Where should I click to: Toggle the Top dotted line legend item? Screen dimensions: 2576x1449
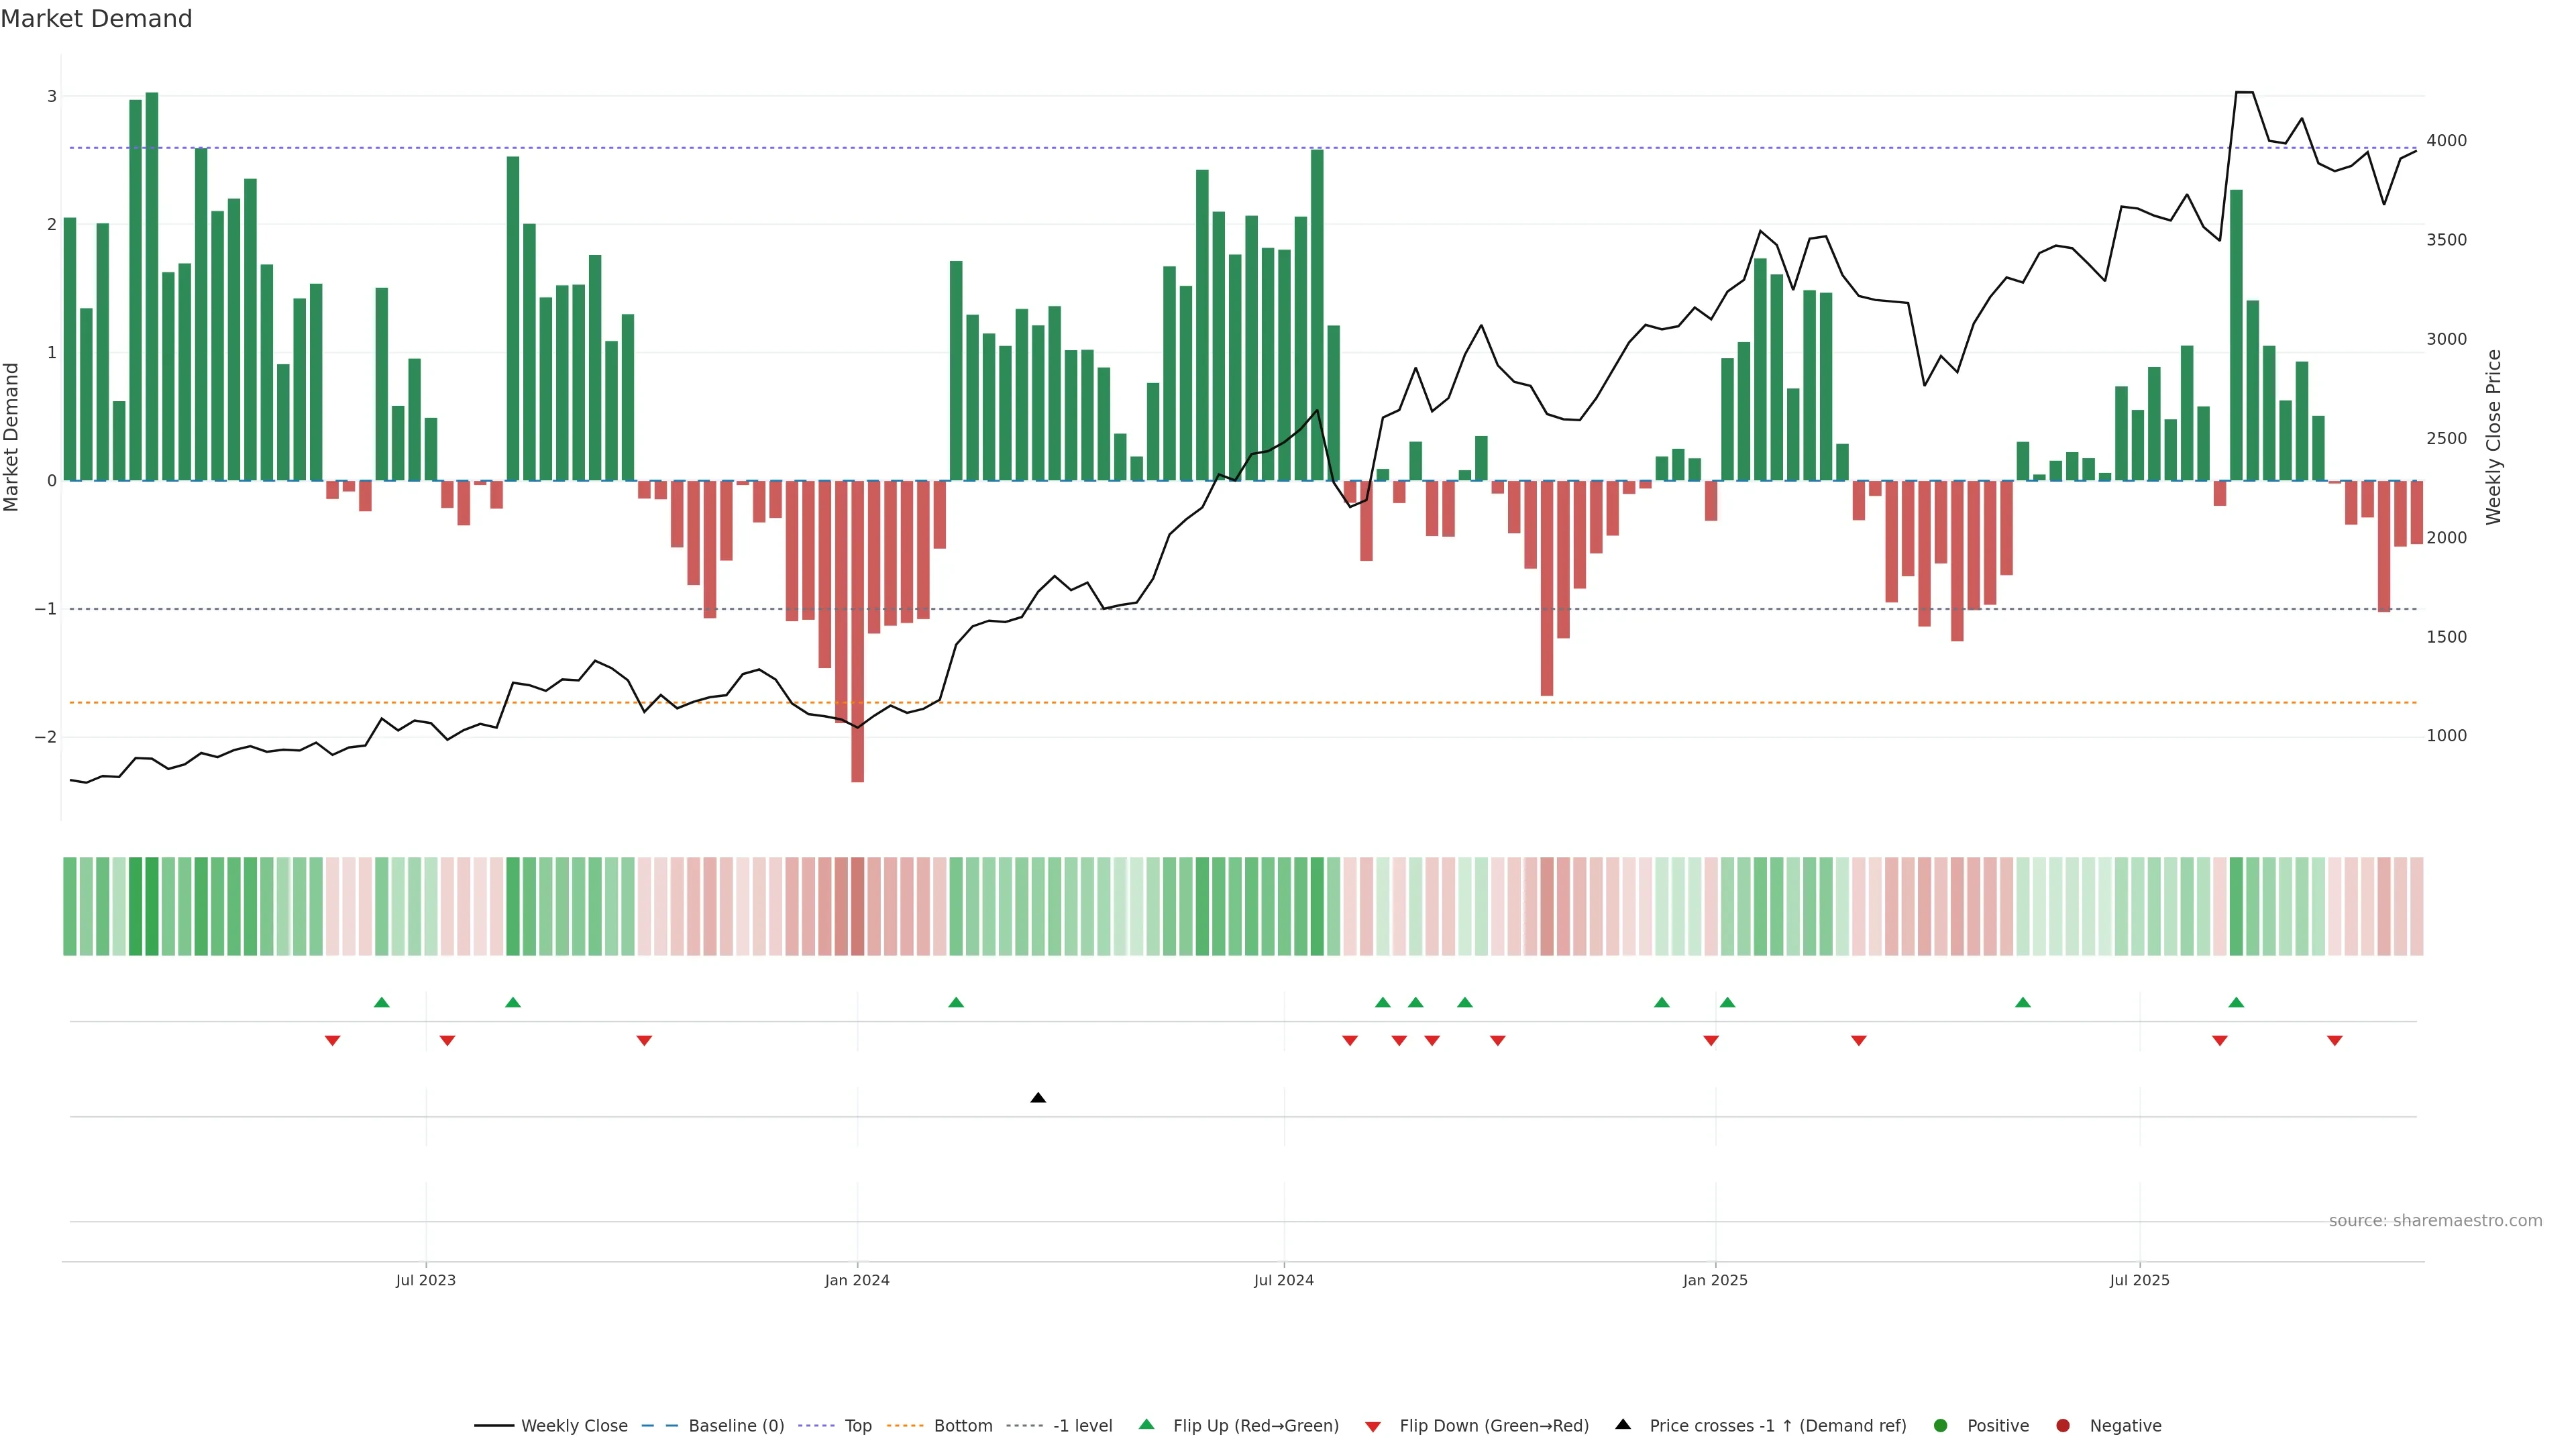pyautogui.click(x=857, y=1426)
